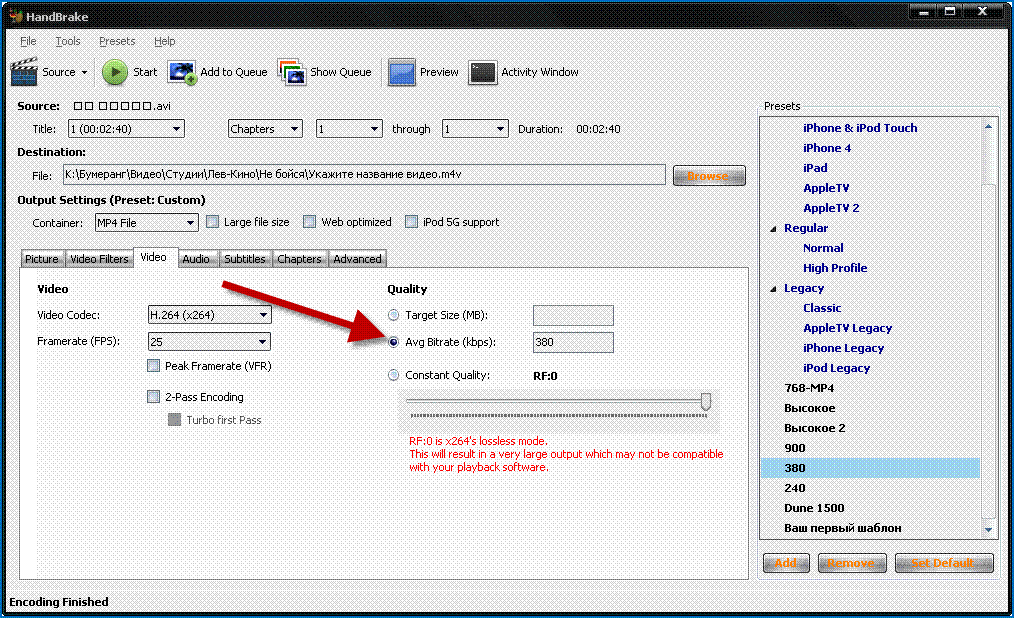Select the iPod Legacy preset

[836, 368]
